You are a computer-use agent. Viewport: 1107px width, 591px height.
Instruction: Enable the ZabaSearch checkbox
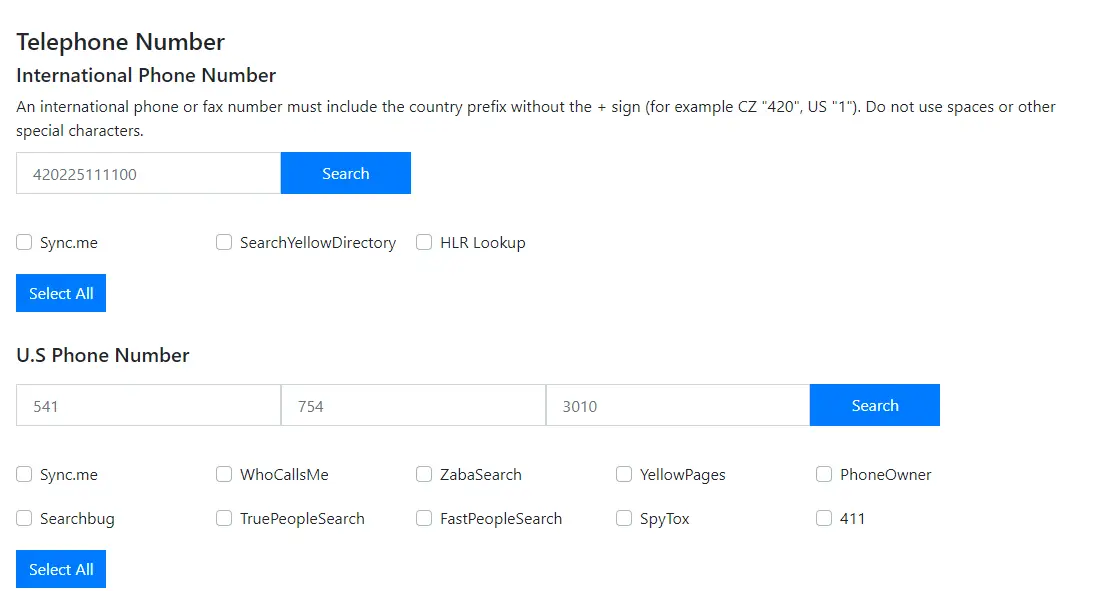pos(424,474)
